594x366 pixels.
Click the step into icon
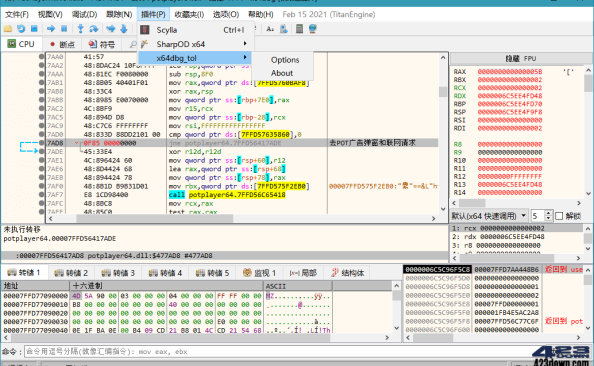click(80, 29)
